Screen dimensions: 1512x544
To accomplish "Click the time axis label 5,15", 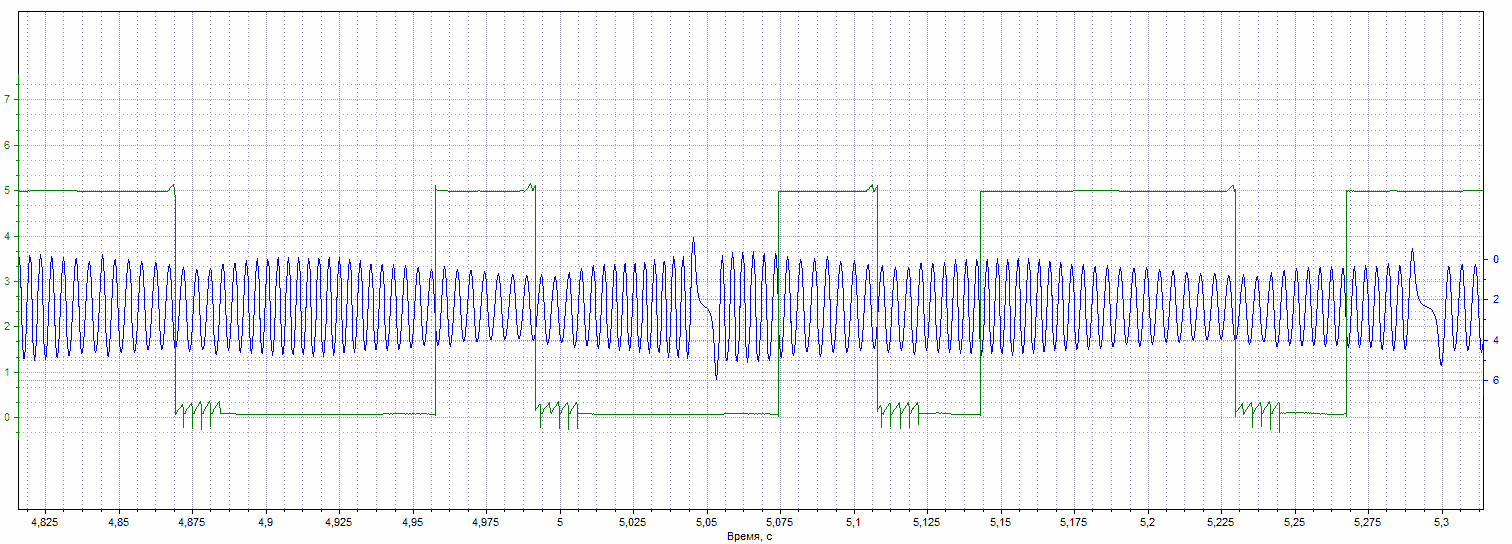I will (1000, 522).
